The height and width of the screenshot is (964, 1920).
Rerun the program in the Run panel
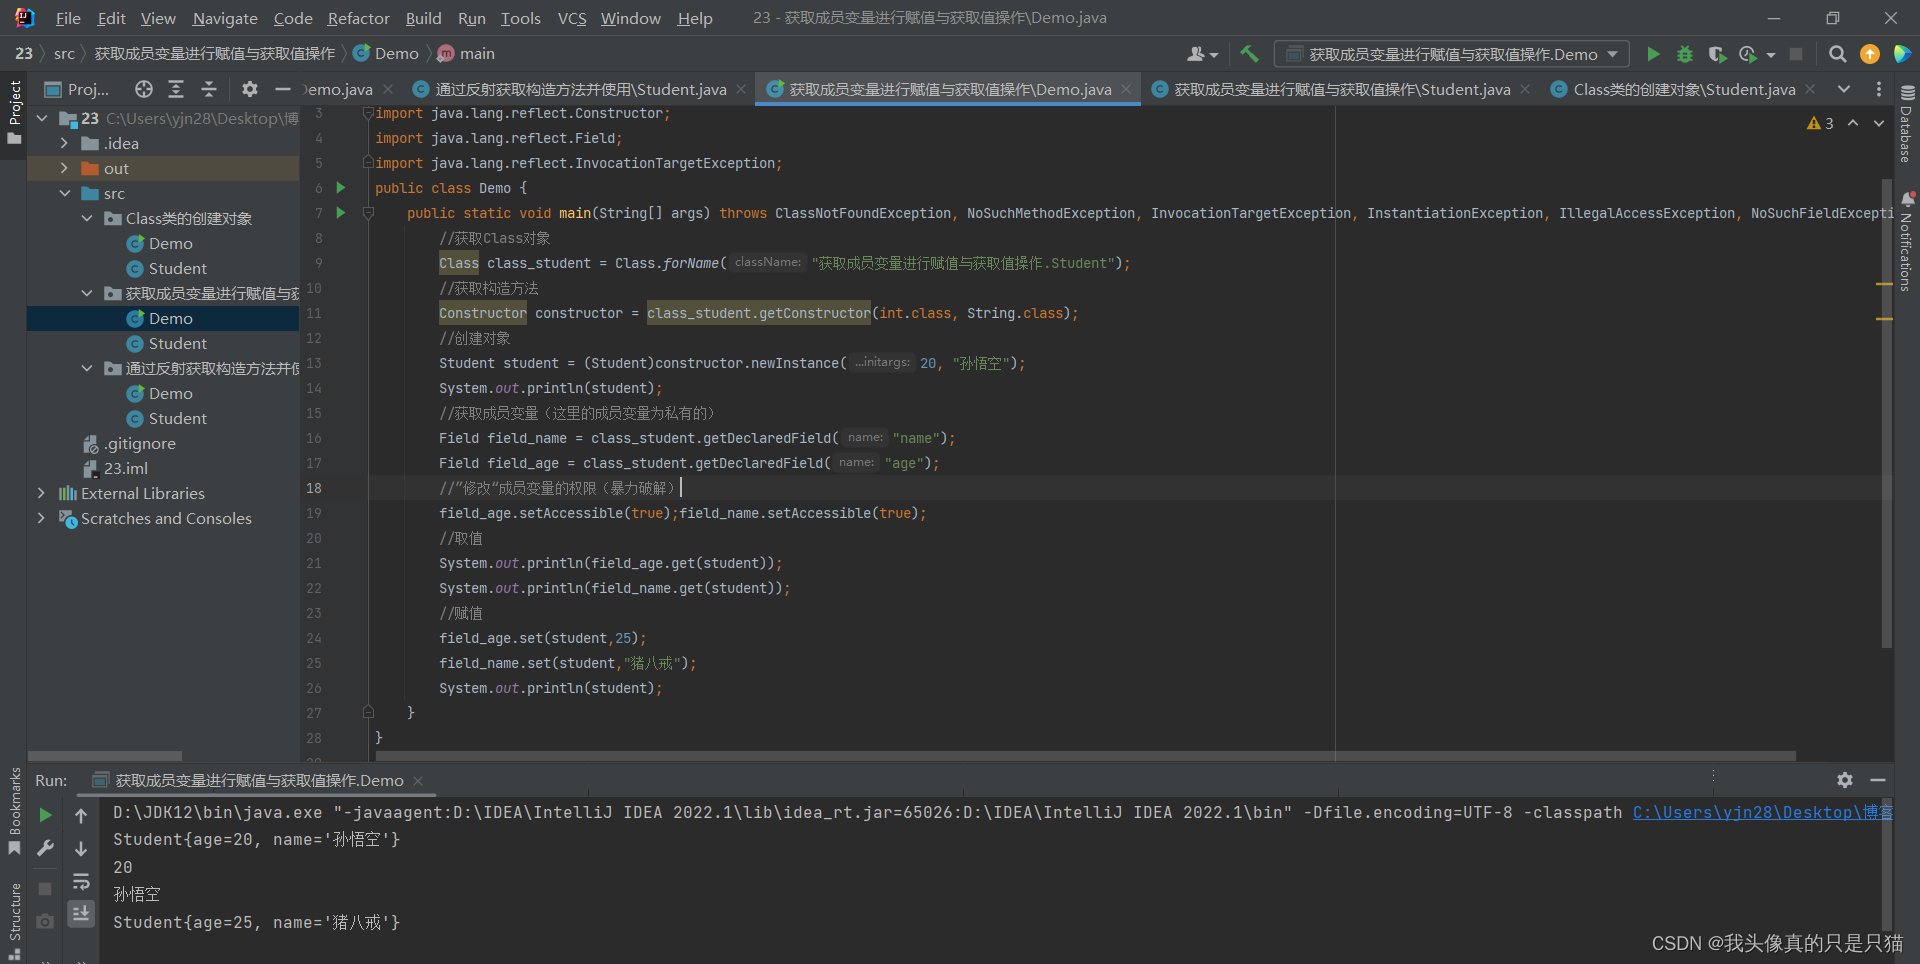pyautogui.click(x=45, y=816)
